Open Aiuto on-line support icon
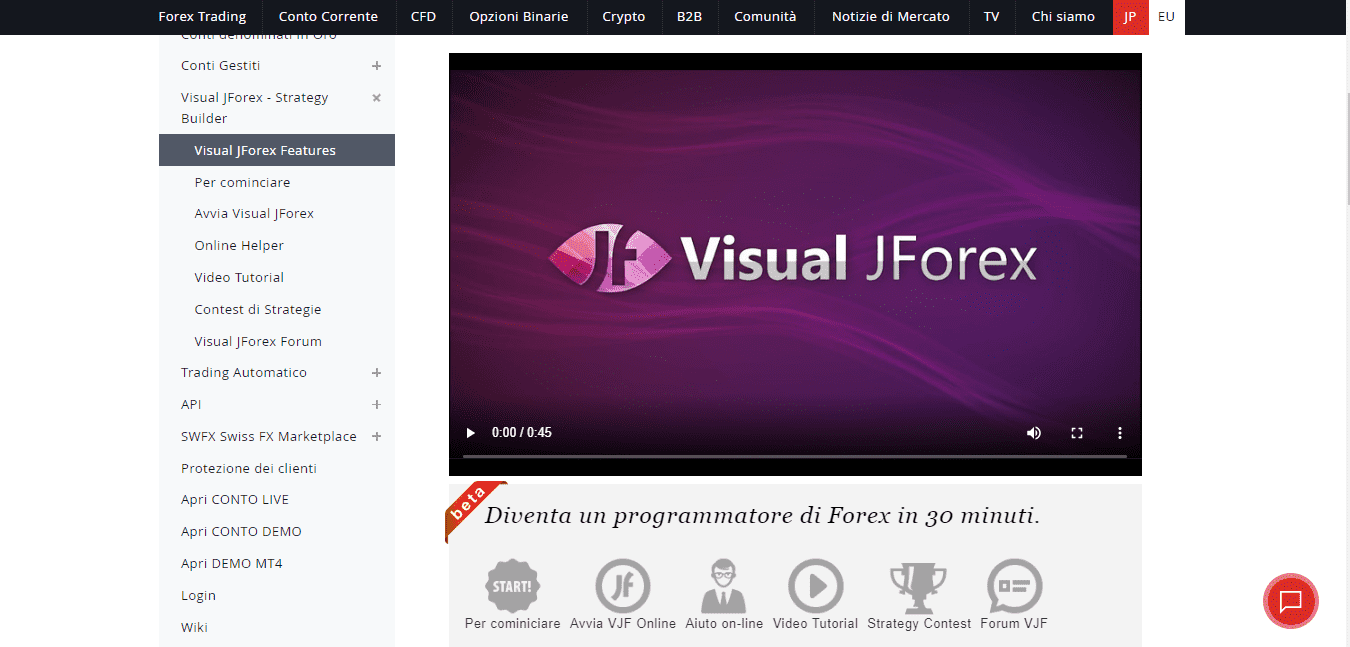This screenshot has width=1350, height=647. tap(723, 586)
